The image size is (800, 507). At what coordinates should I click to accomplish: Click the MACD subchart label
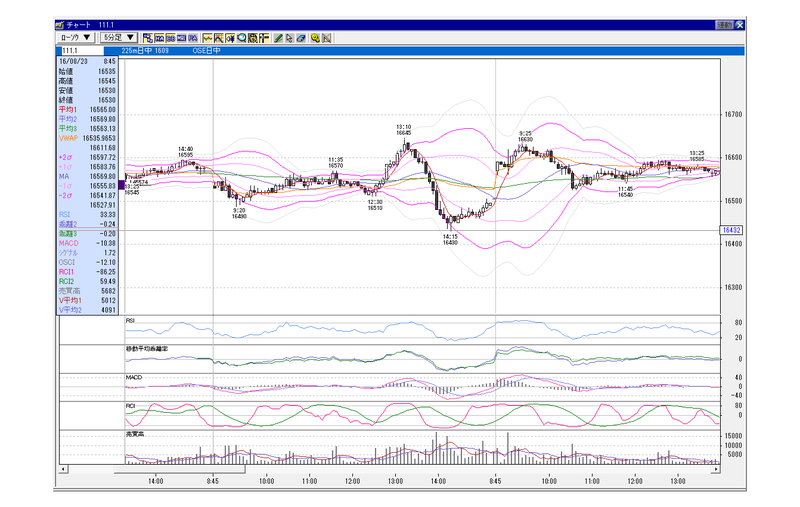click(x=134, y=377)
